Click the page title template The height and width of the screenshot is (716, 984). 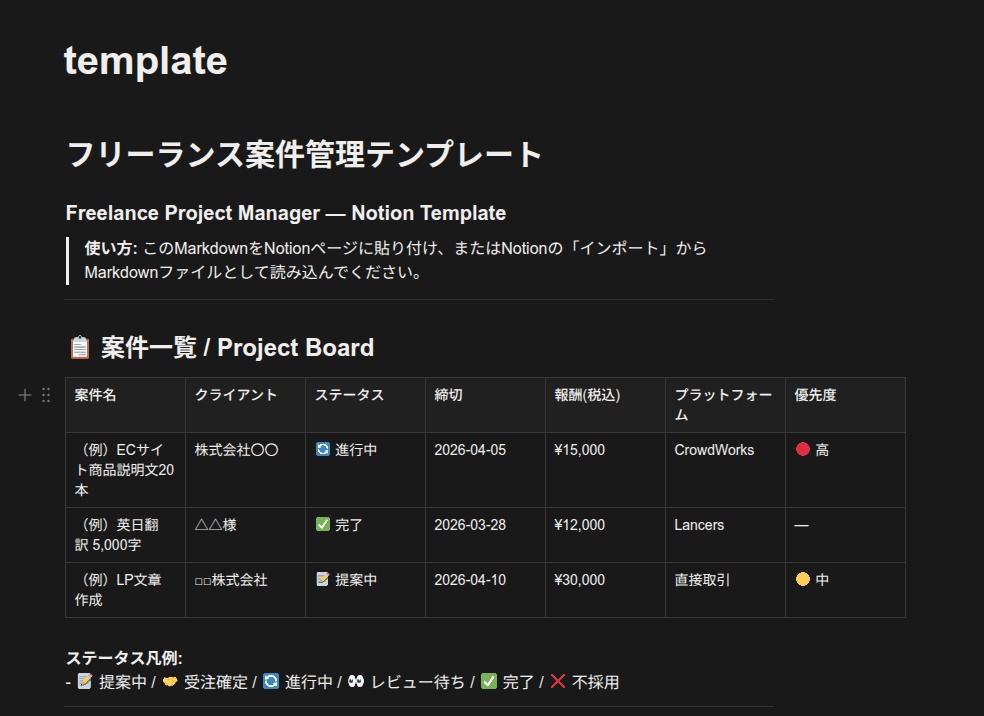coord(146,61)
